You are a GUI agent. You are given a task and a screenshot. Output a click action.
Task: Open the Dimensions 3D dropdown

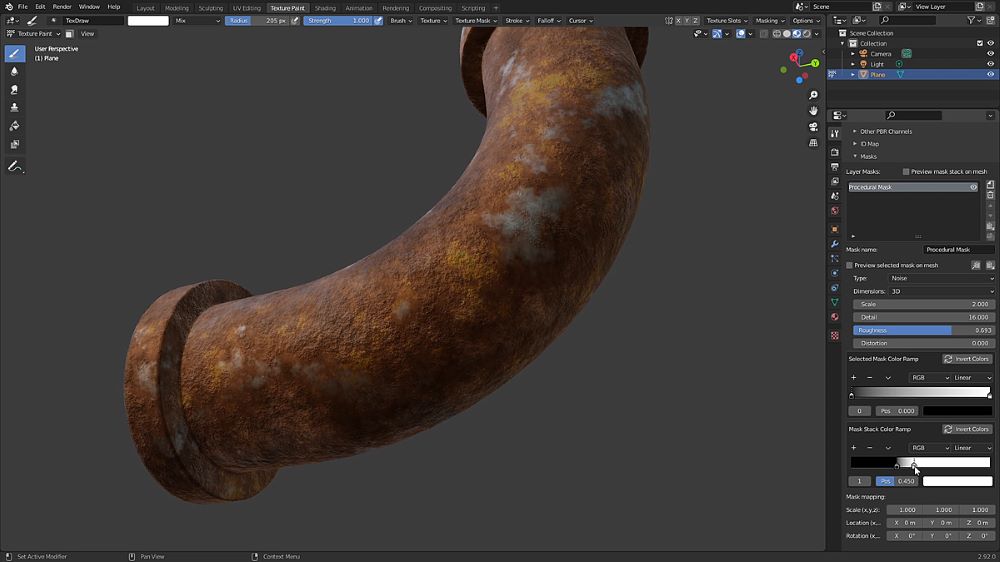(x=941, y=292)
